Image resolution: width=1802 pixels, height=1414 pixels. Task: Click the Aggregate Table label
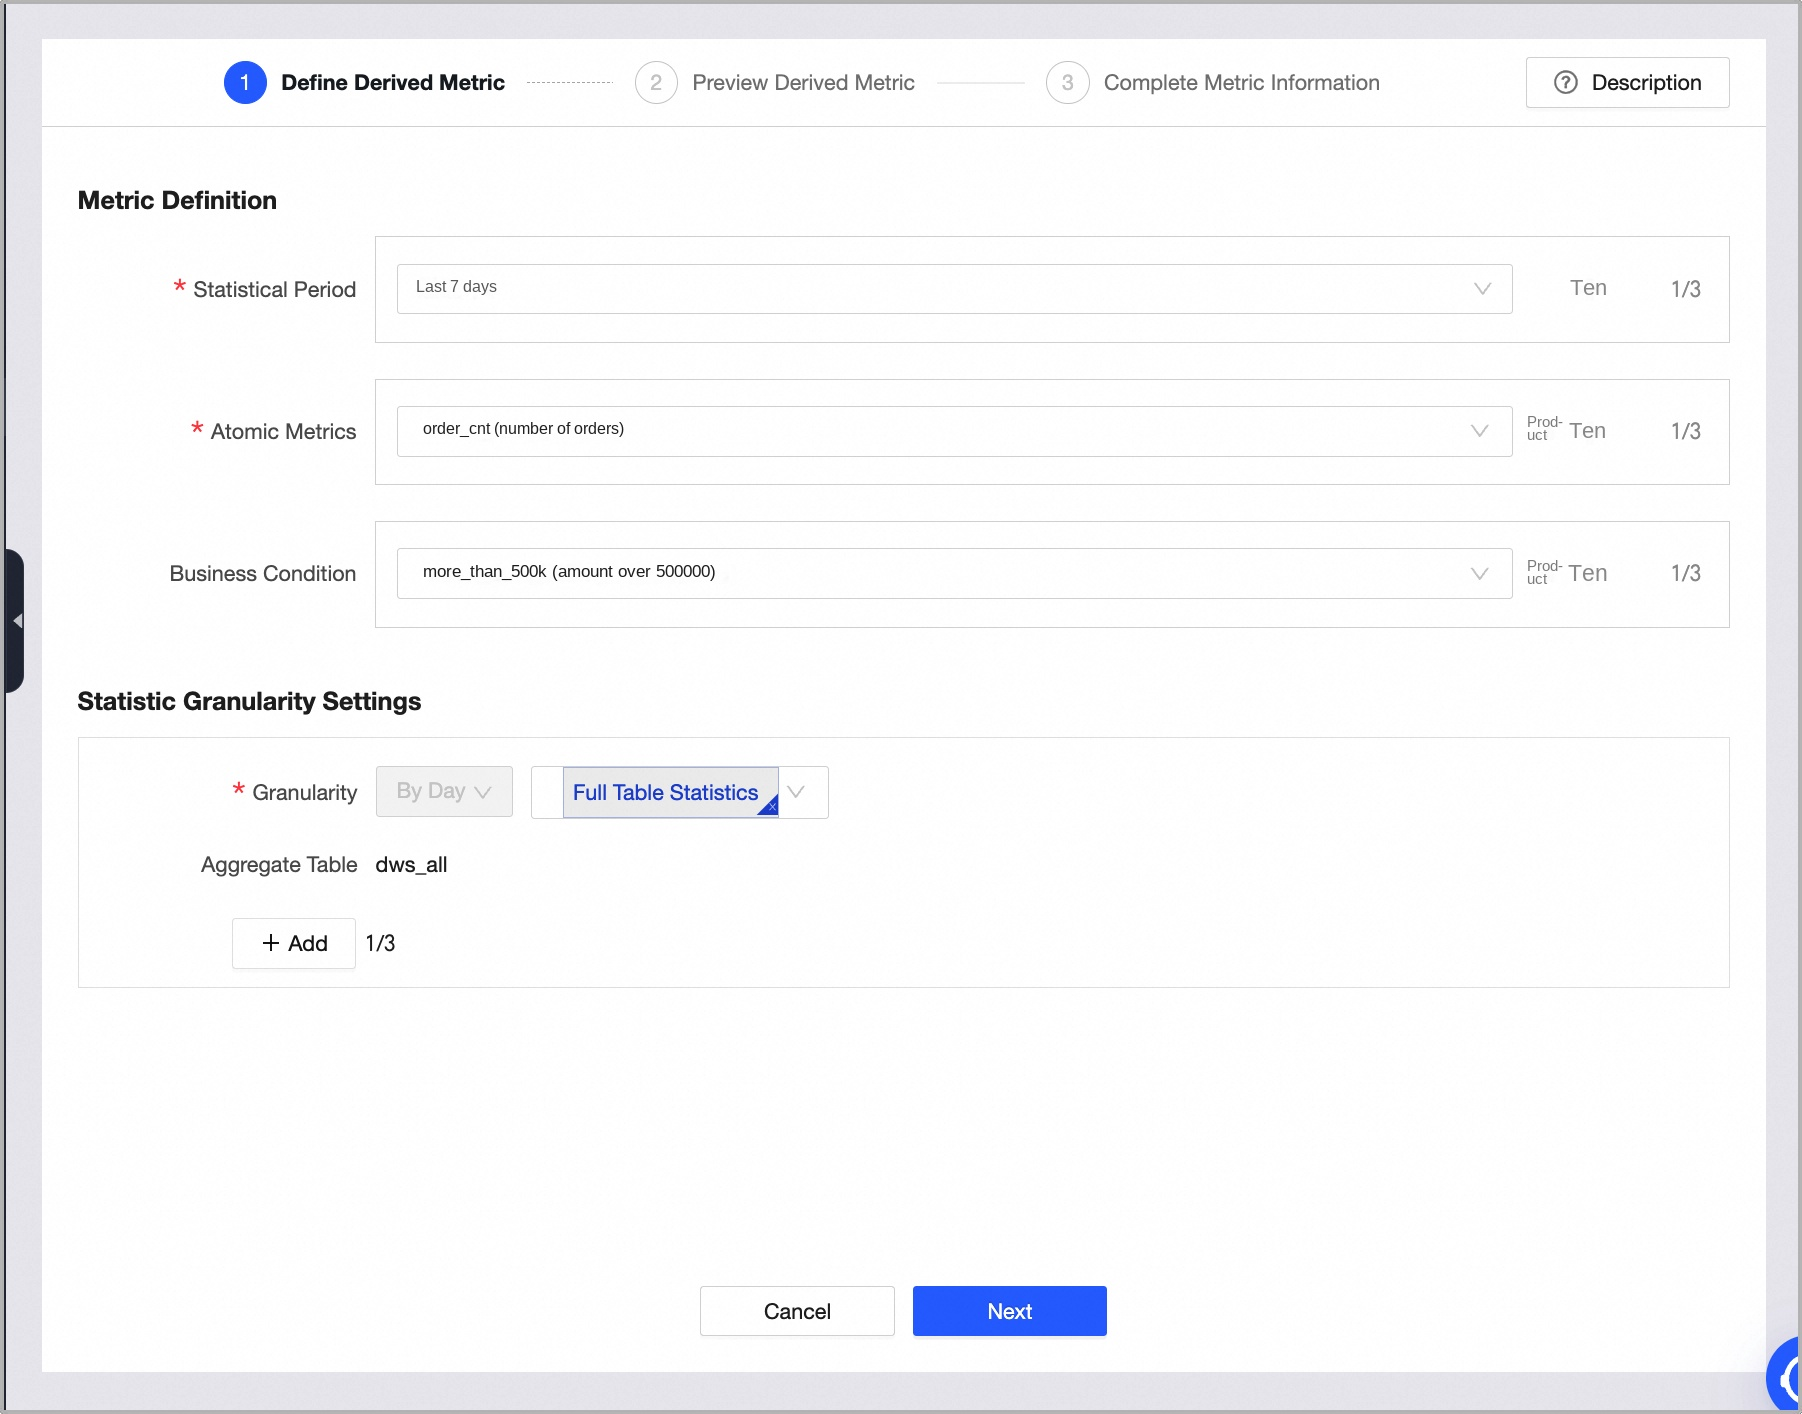point(279,865)
